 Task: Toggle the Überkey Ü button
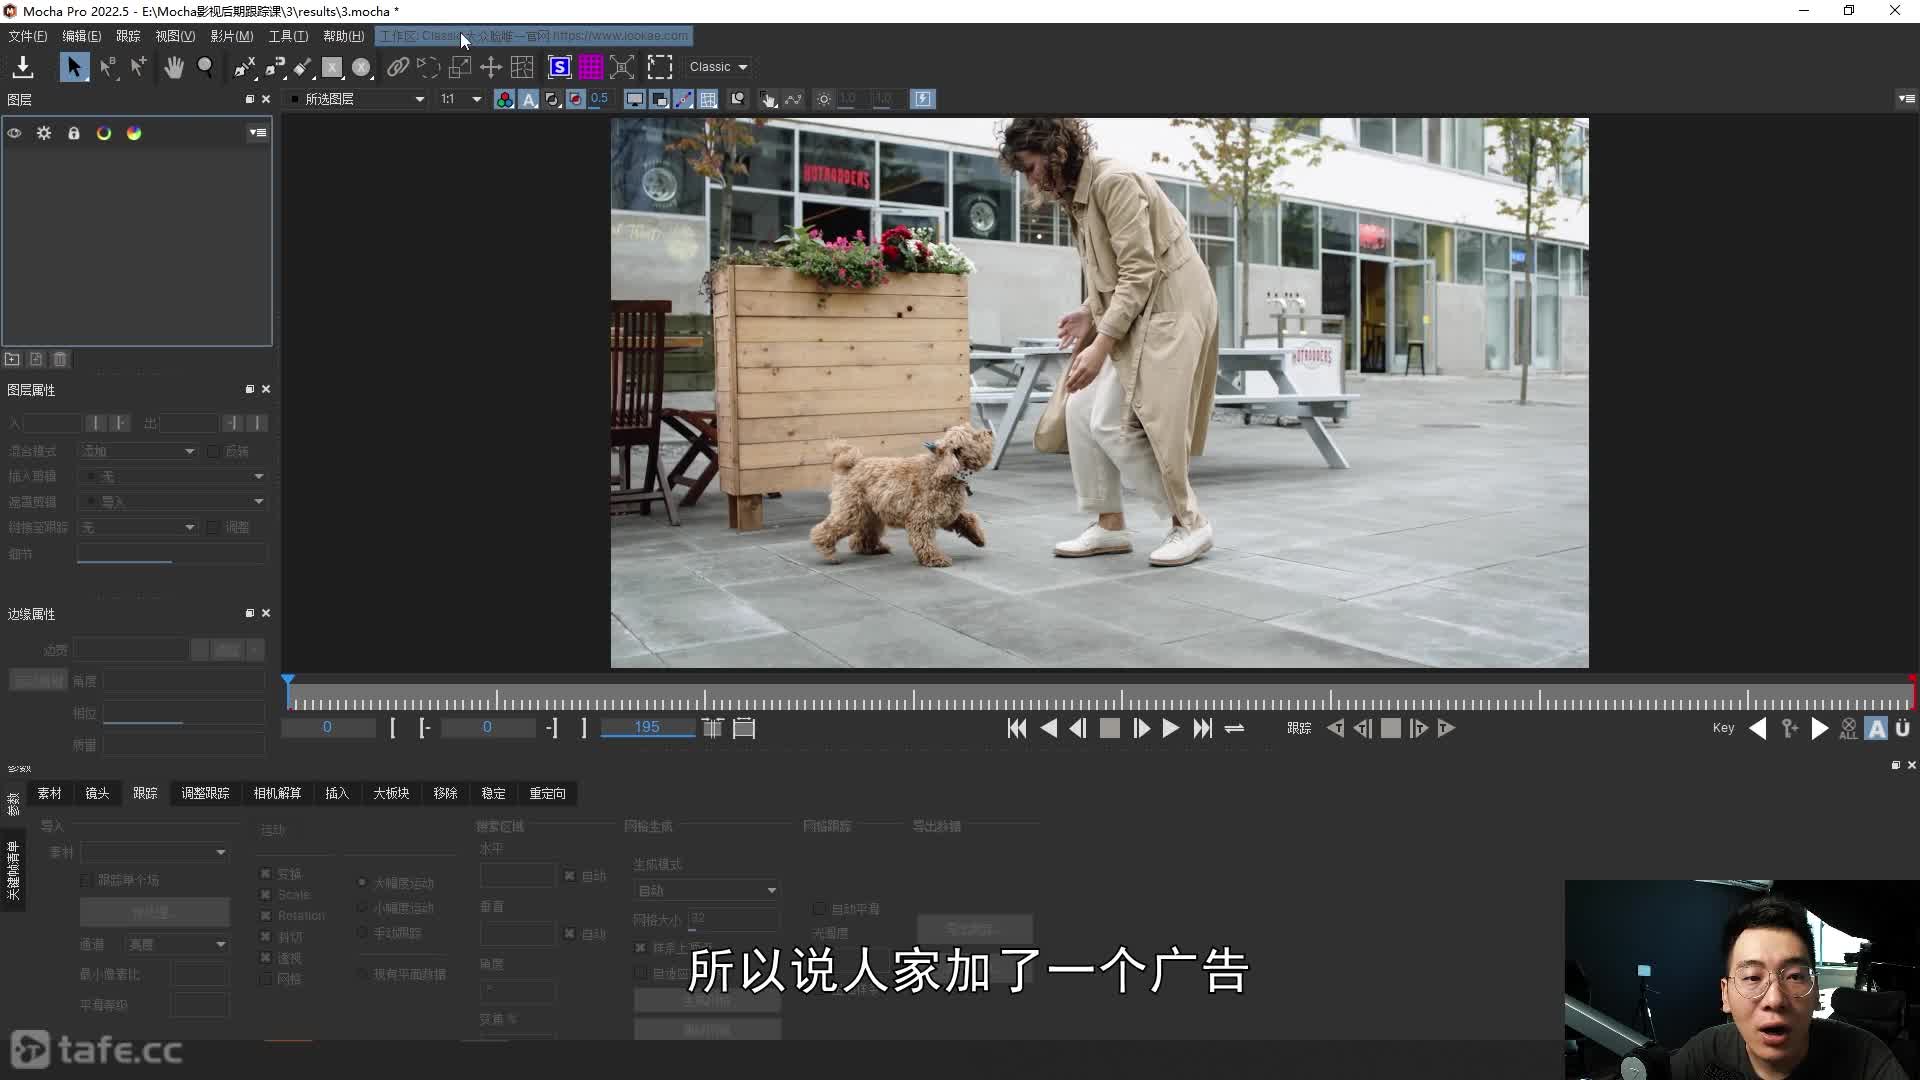[x=1903, y=729]
